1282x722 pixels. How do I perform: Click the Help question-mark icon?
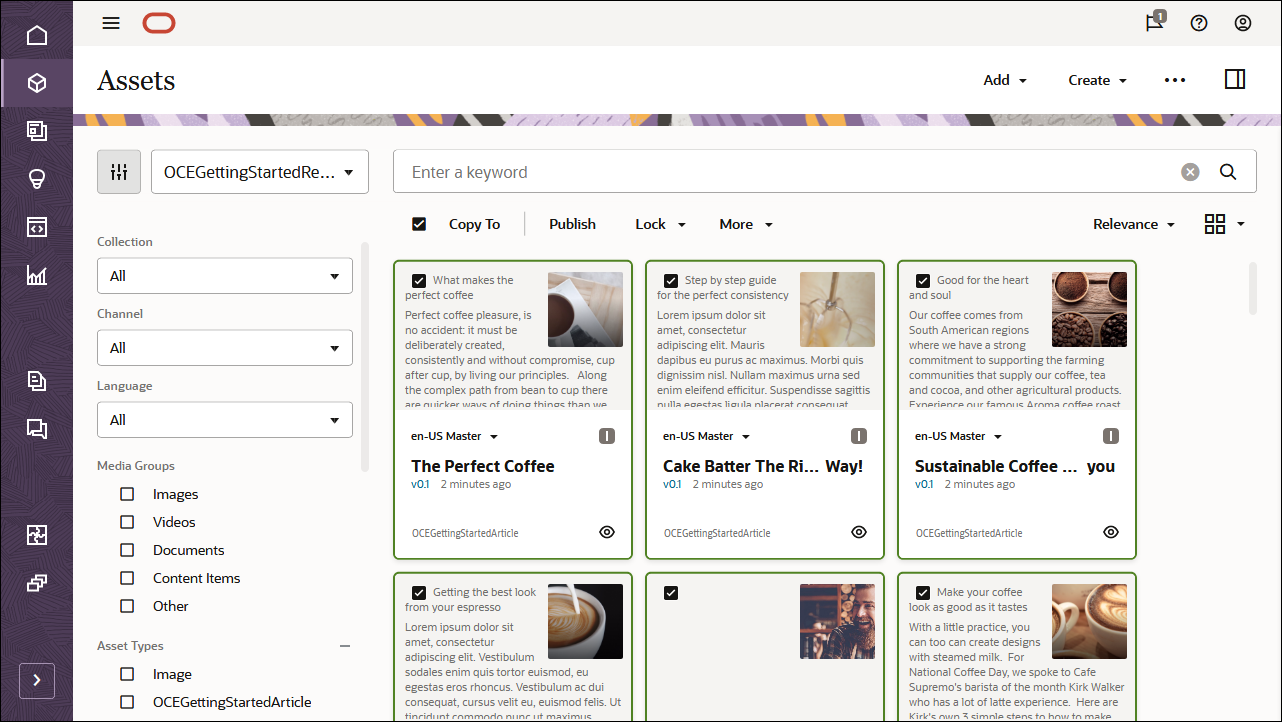pos(1199,23)
